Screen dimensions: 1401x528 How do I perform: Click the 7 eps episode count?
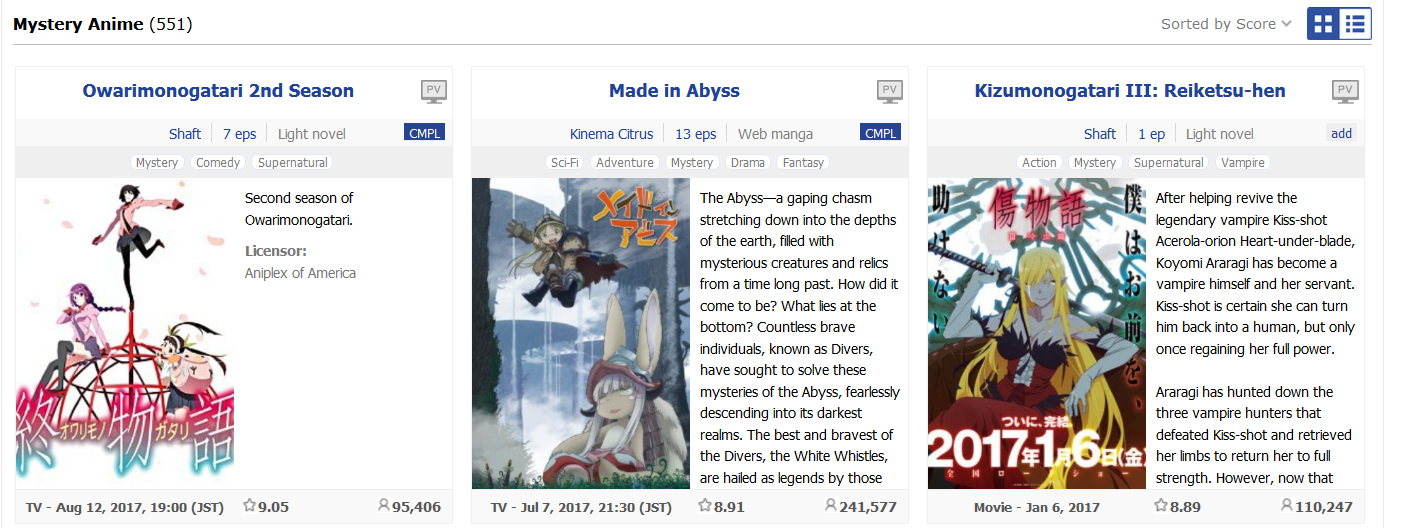(x=240, y=134)
